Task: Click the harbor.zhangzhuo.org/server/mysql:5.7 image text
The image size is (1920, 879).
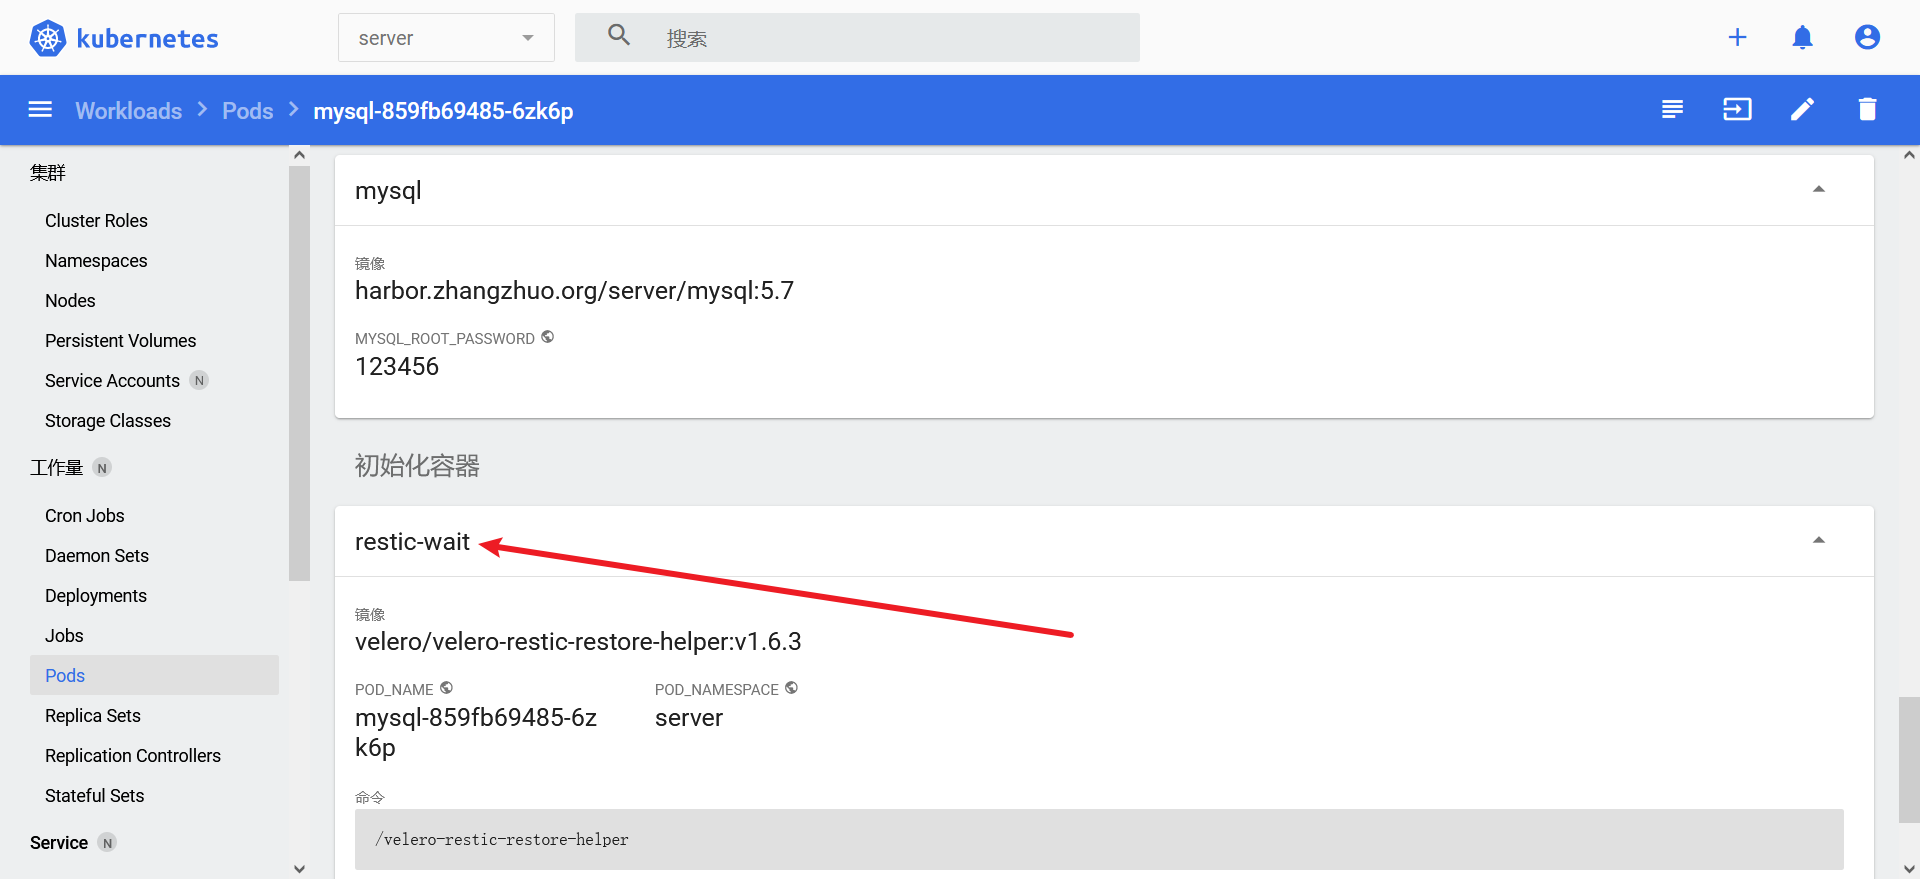Action: click(x=574, y=291)
